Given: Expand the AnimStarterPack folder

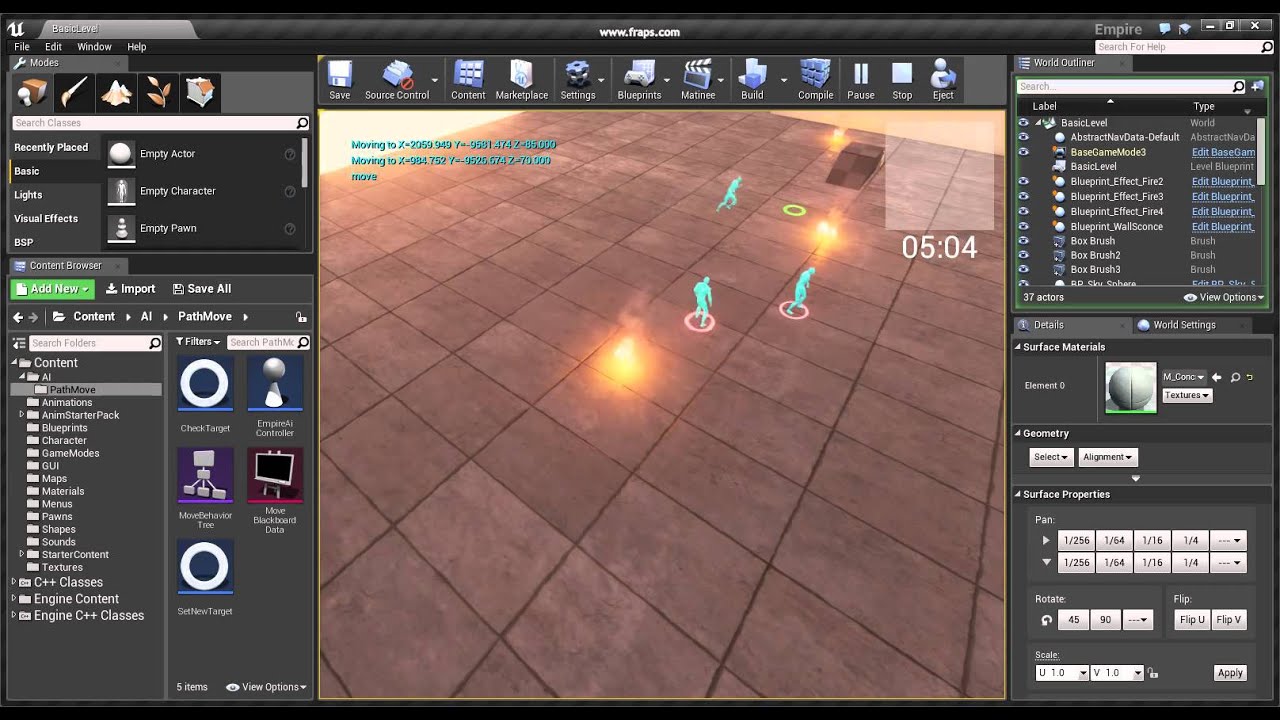Looking at the screenshot, I should (x=21, y=415).
